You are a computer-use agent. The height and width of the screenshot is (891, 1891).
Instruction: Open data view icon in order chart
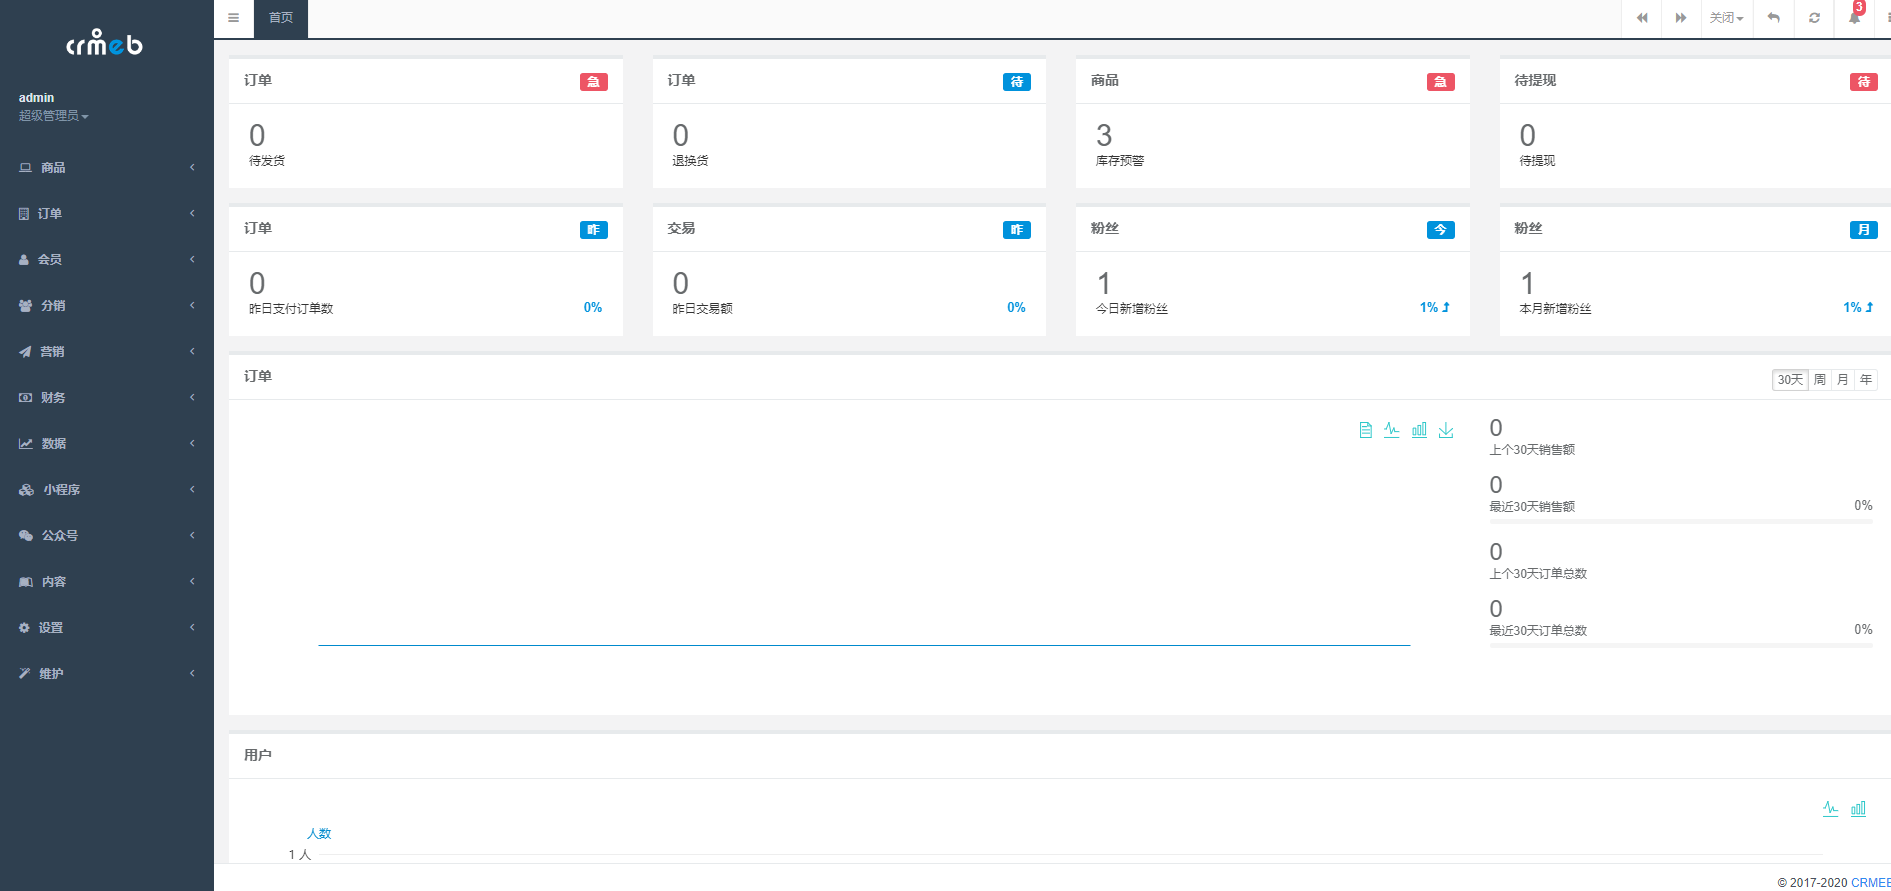point(1365,430)
